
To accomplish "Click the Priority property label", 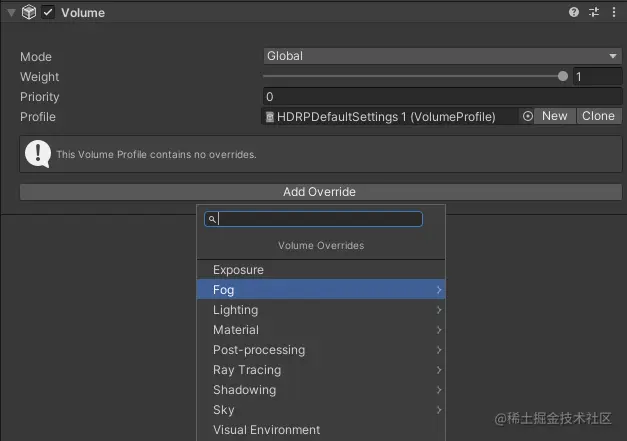I will point(40,97).
